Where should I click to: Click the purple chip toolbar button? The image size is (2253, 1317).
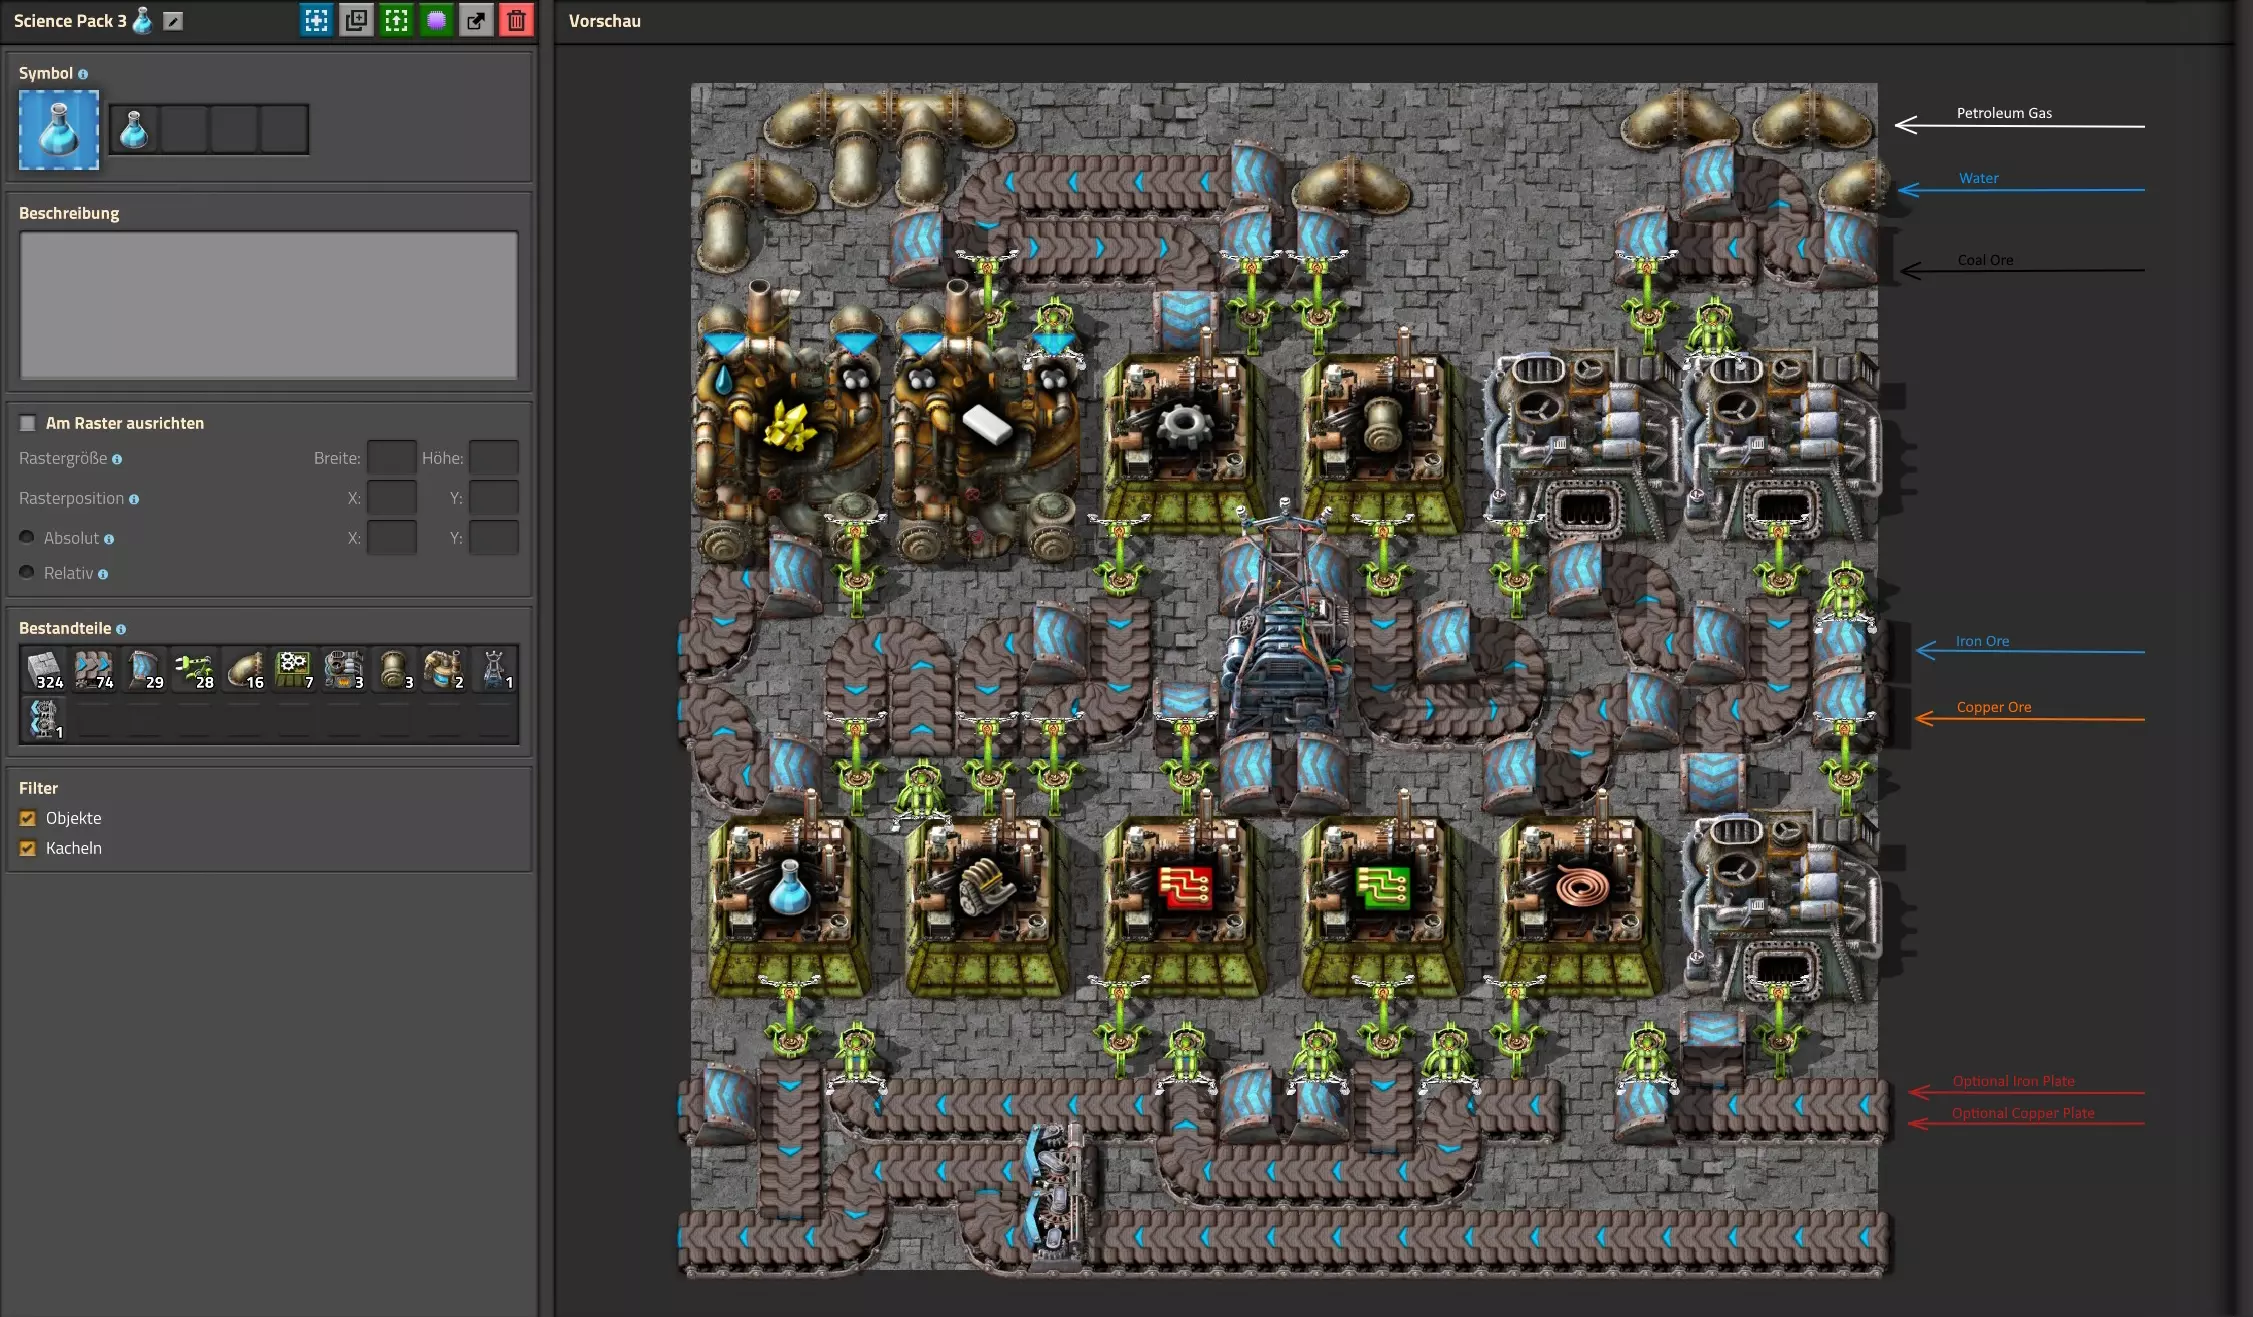436,20
